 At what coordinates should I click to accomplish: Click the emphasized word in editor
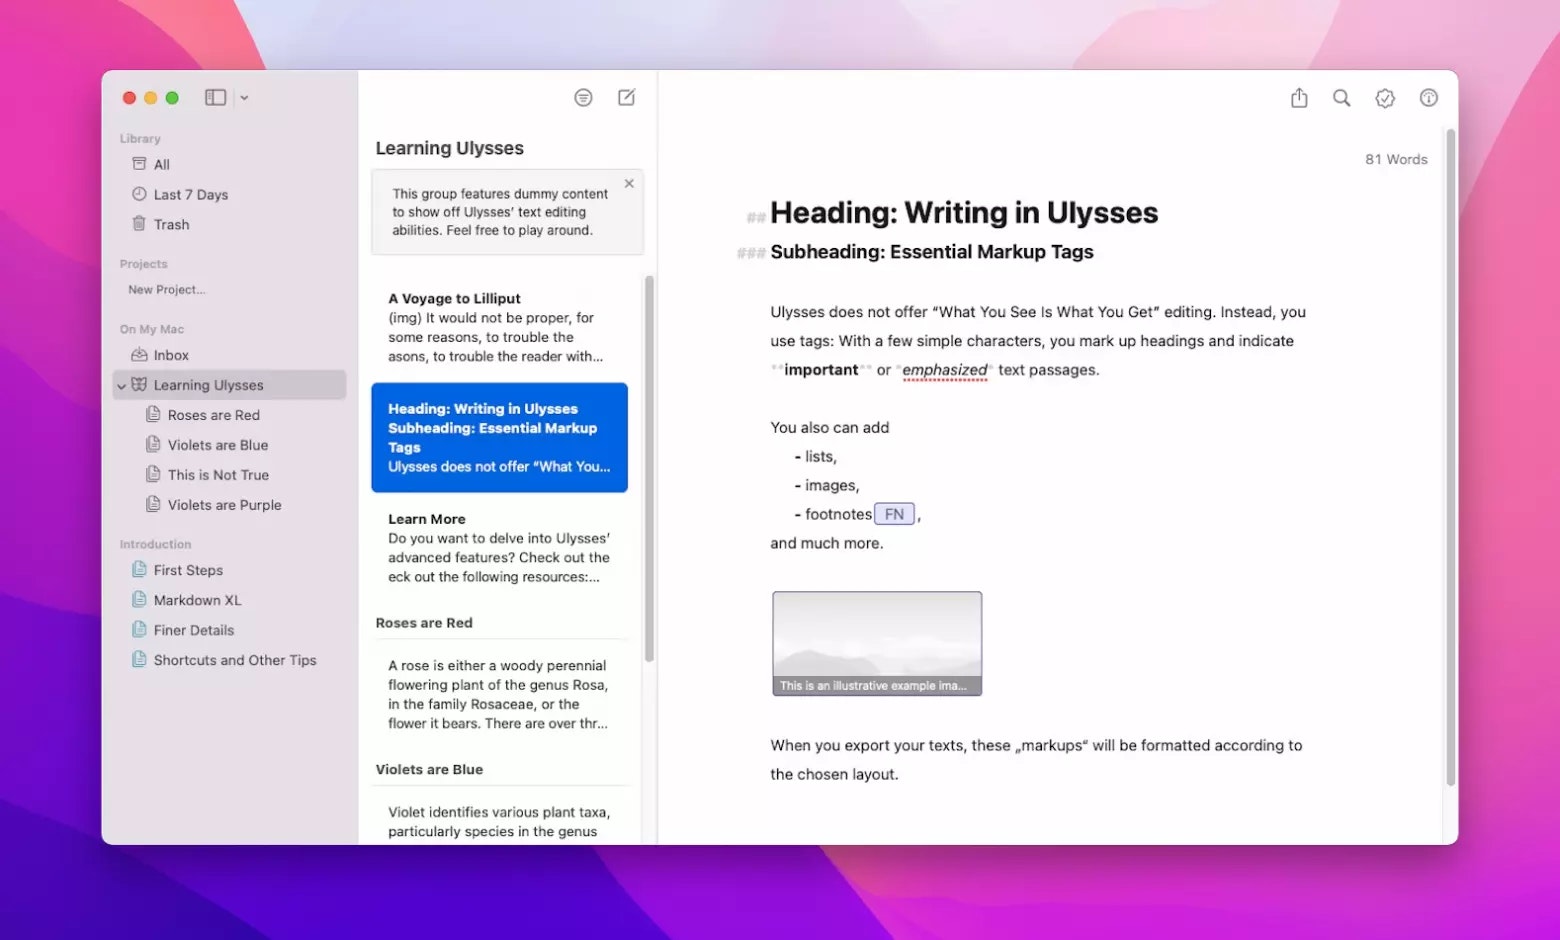click(945, 370)
